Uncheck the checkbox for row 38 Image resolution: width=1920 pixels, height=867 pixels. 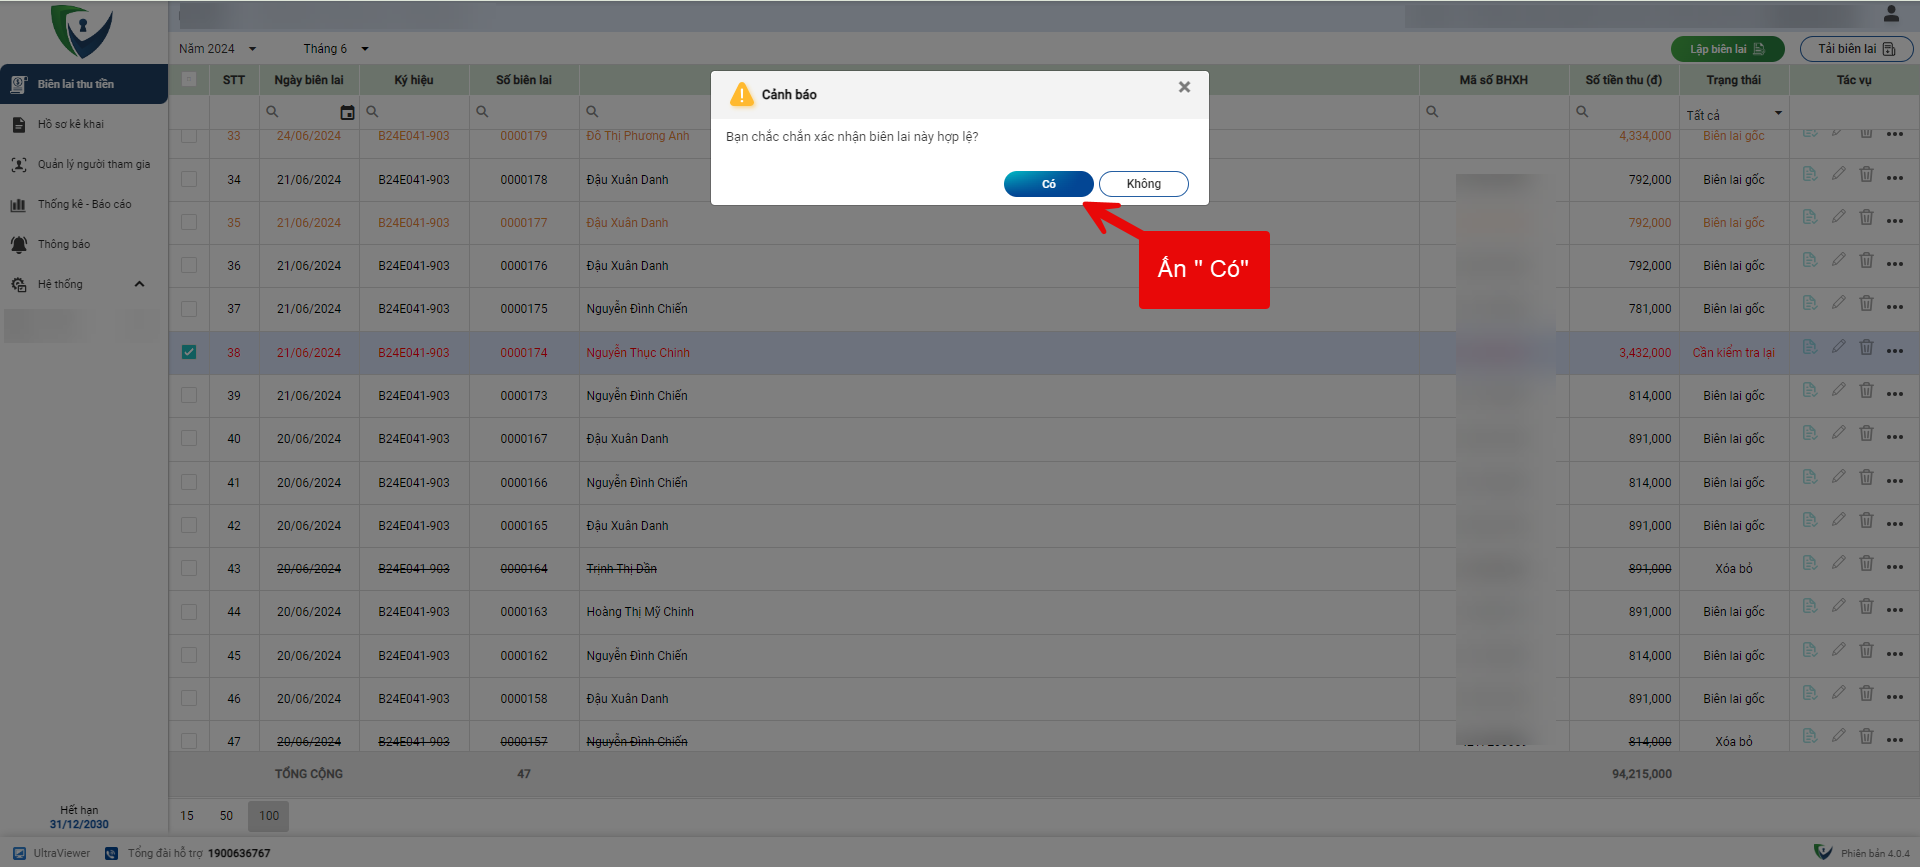pyautogui.click(x=189, y=352)
